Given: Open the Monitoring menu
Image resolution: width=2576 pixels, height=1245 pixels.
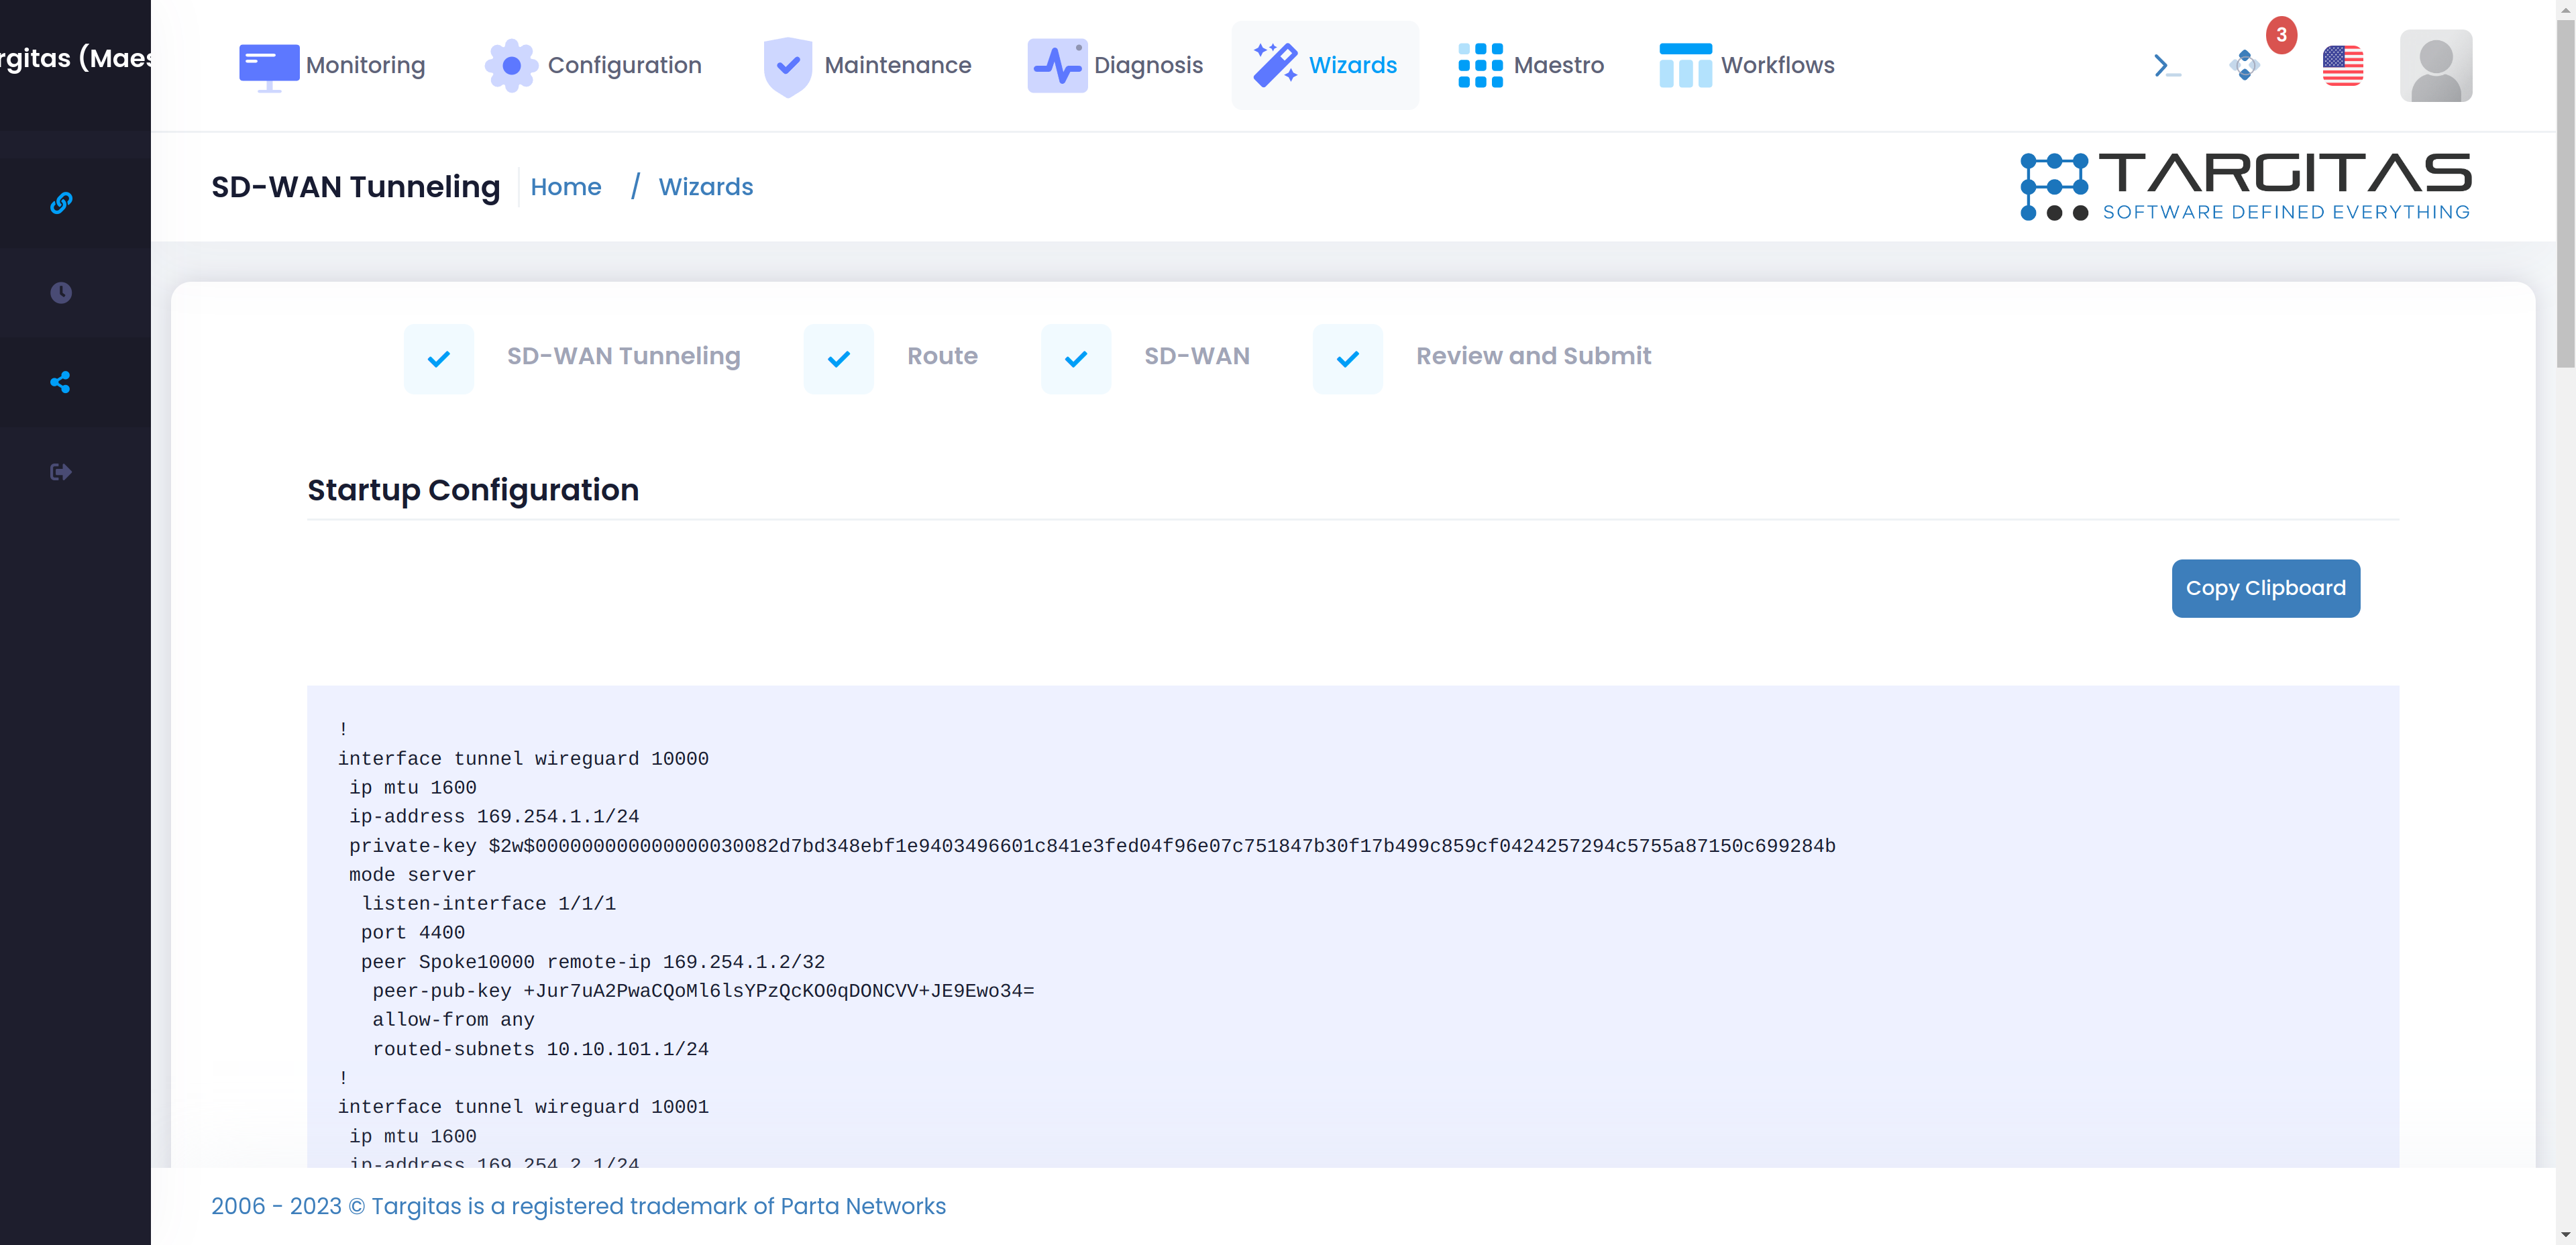Looking at the screenshot, I should pos(332,65).
